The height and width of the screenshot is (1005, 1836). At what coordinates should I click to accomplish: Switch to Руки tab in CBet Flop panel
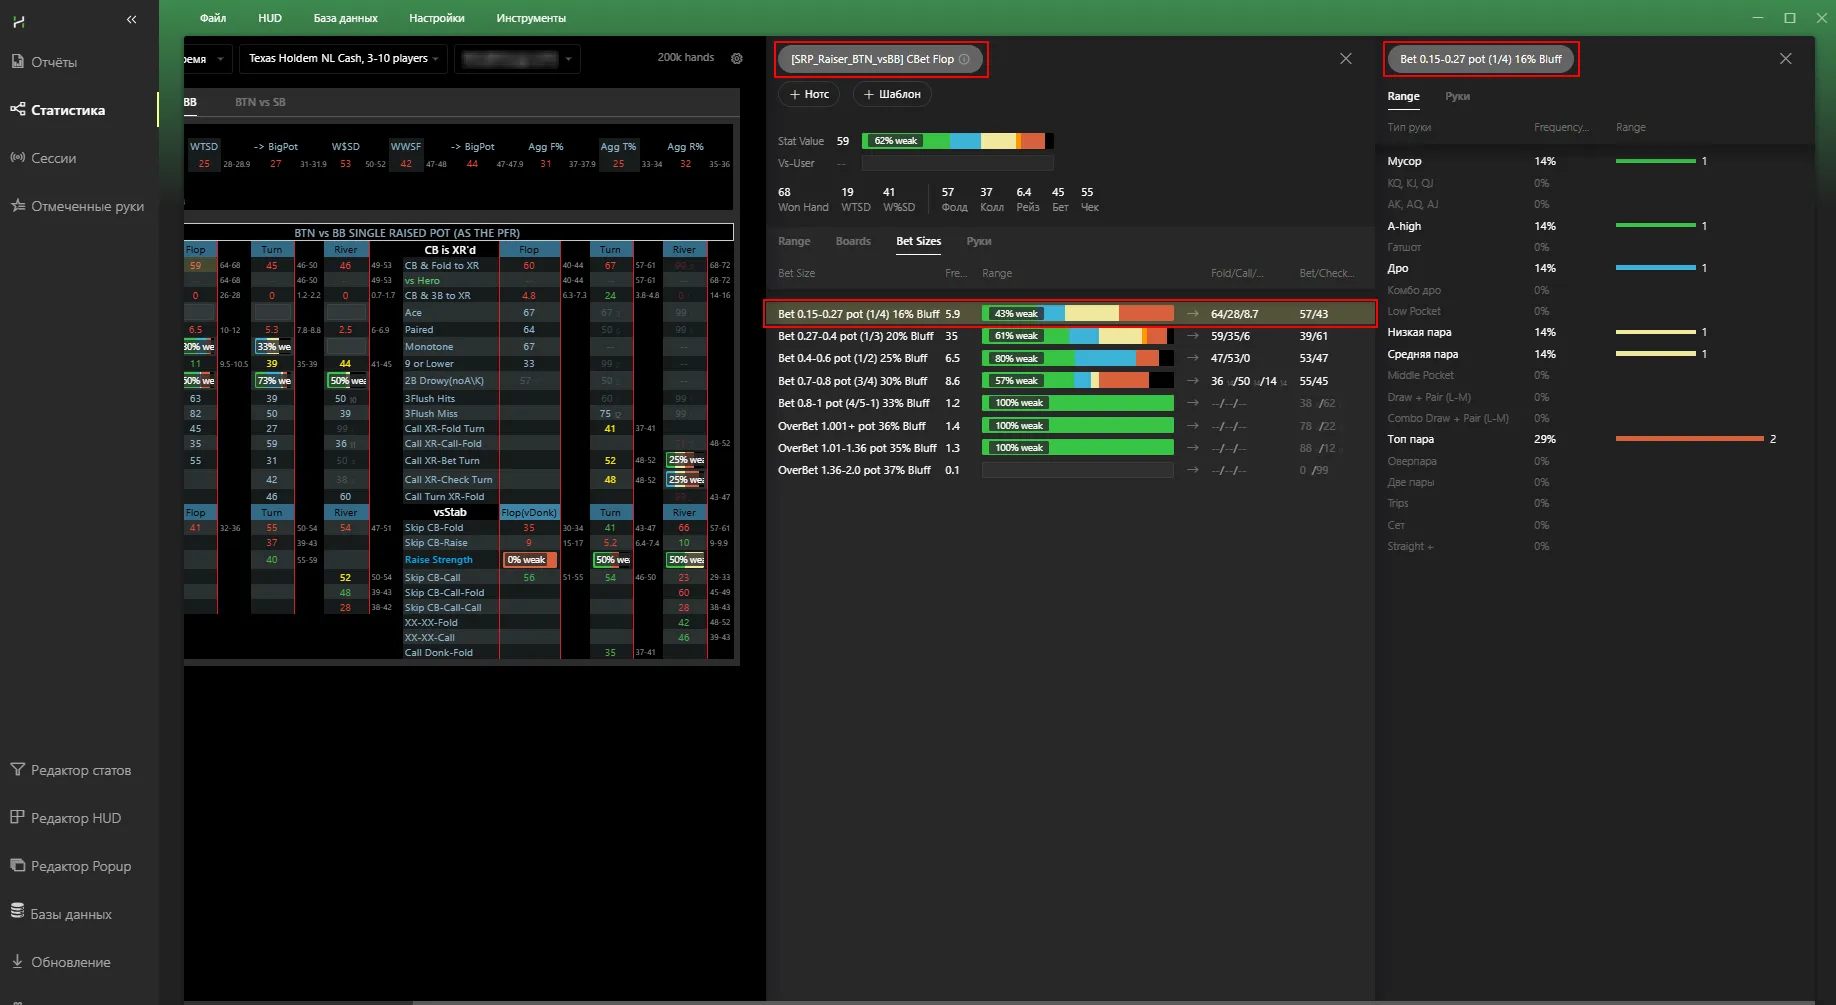coord(979,241)
